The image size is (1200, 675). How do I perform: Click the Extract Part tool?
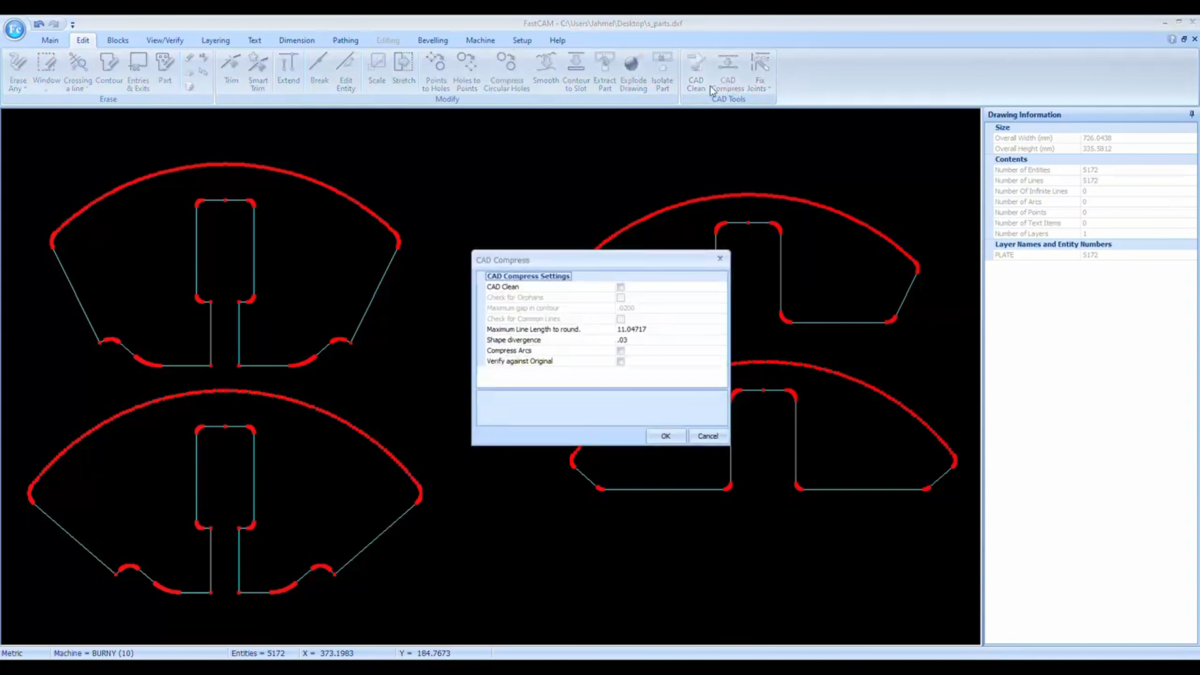tap(605, 72)
